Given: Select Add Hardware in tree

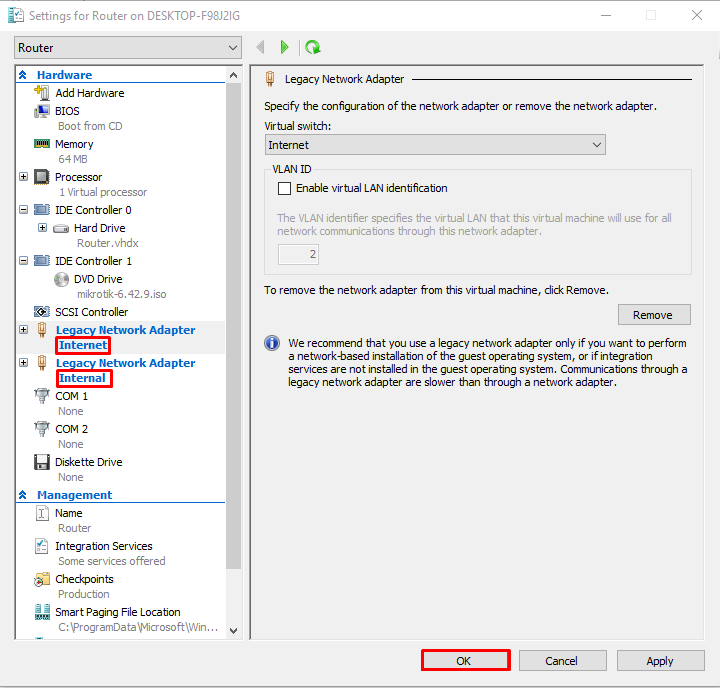Looking at the screenshot, I should click(x=90, y=93).
